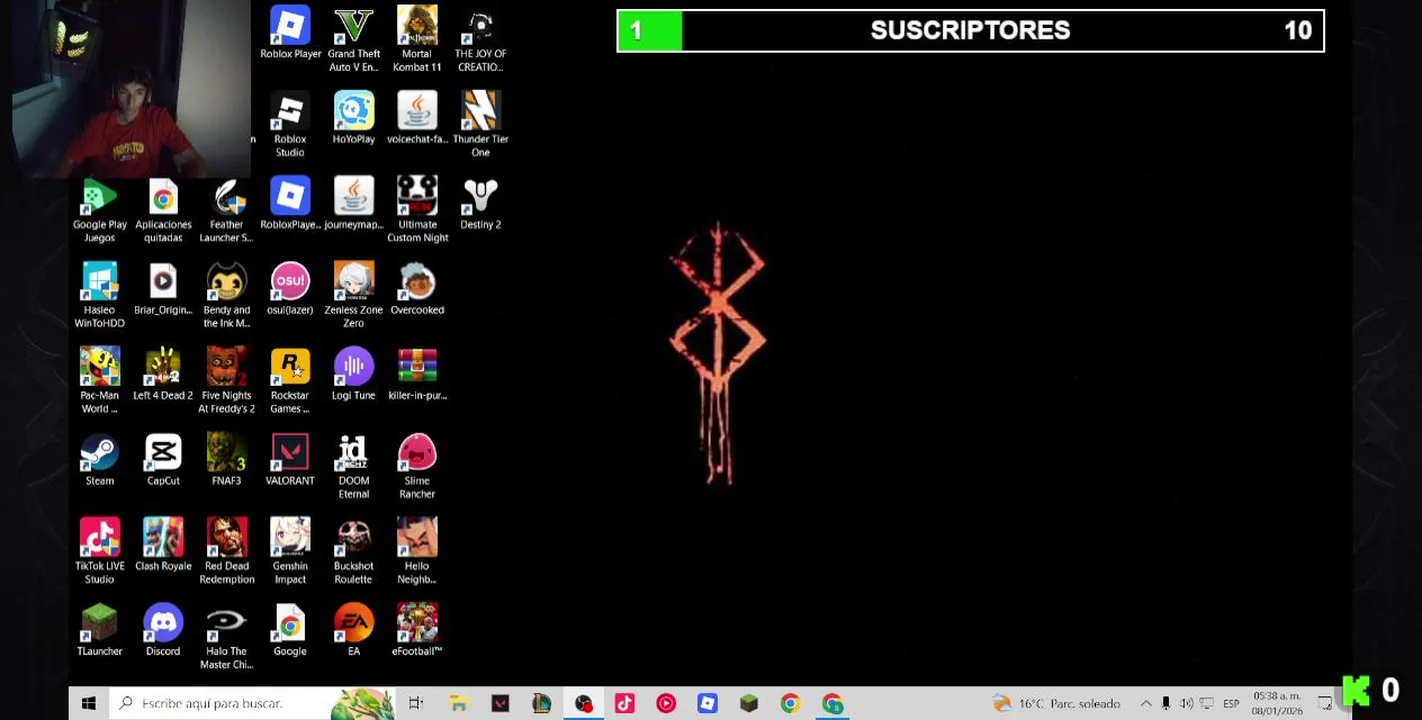Click the SUSCRIPTORES goal progress bar

970,30
